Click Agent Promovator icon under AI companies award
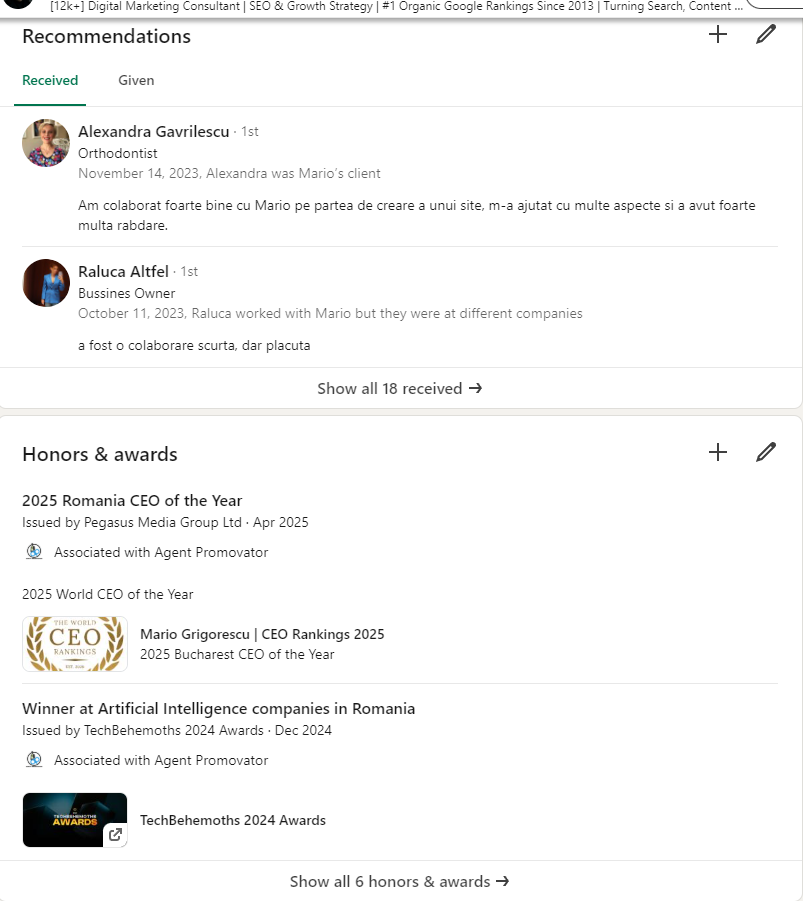 tap(33, 760)
